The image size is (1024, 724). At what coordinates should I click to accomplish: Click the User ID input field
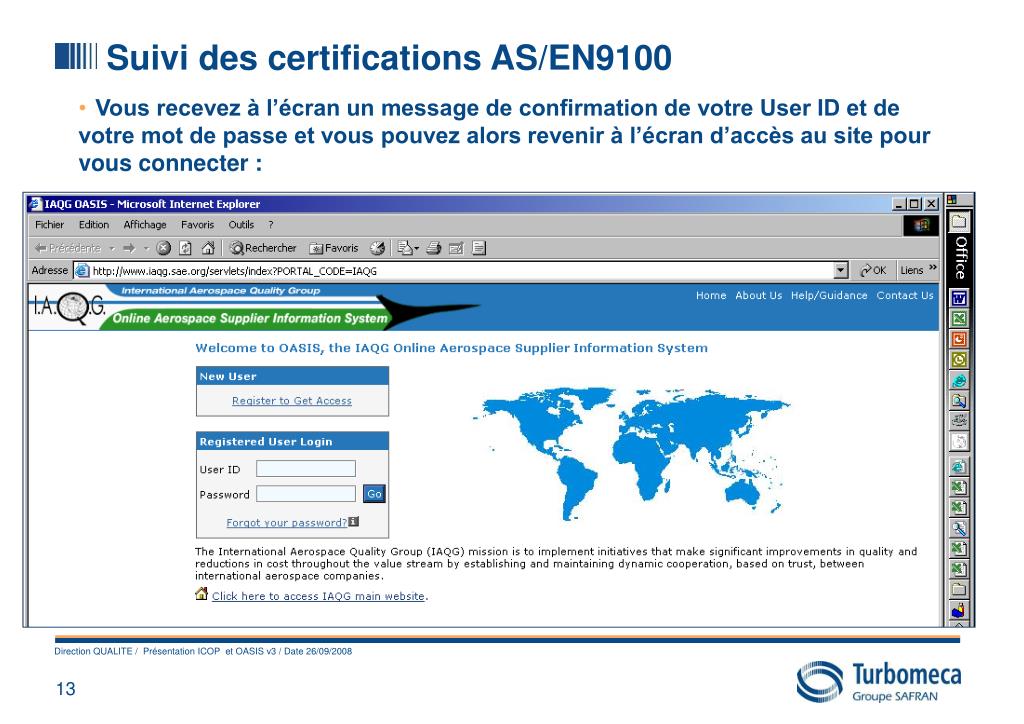point(306,469)
